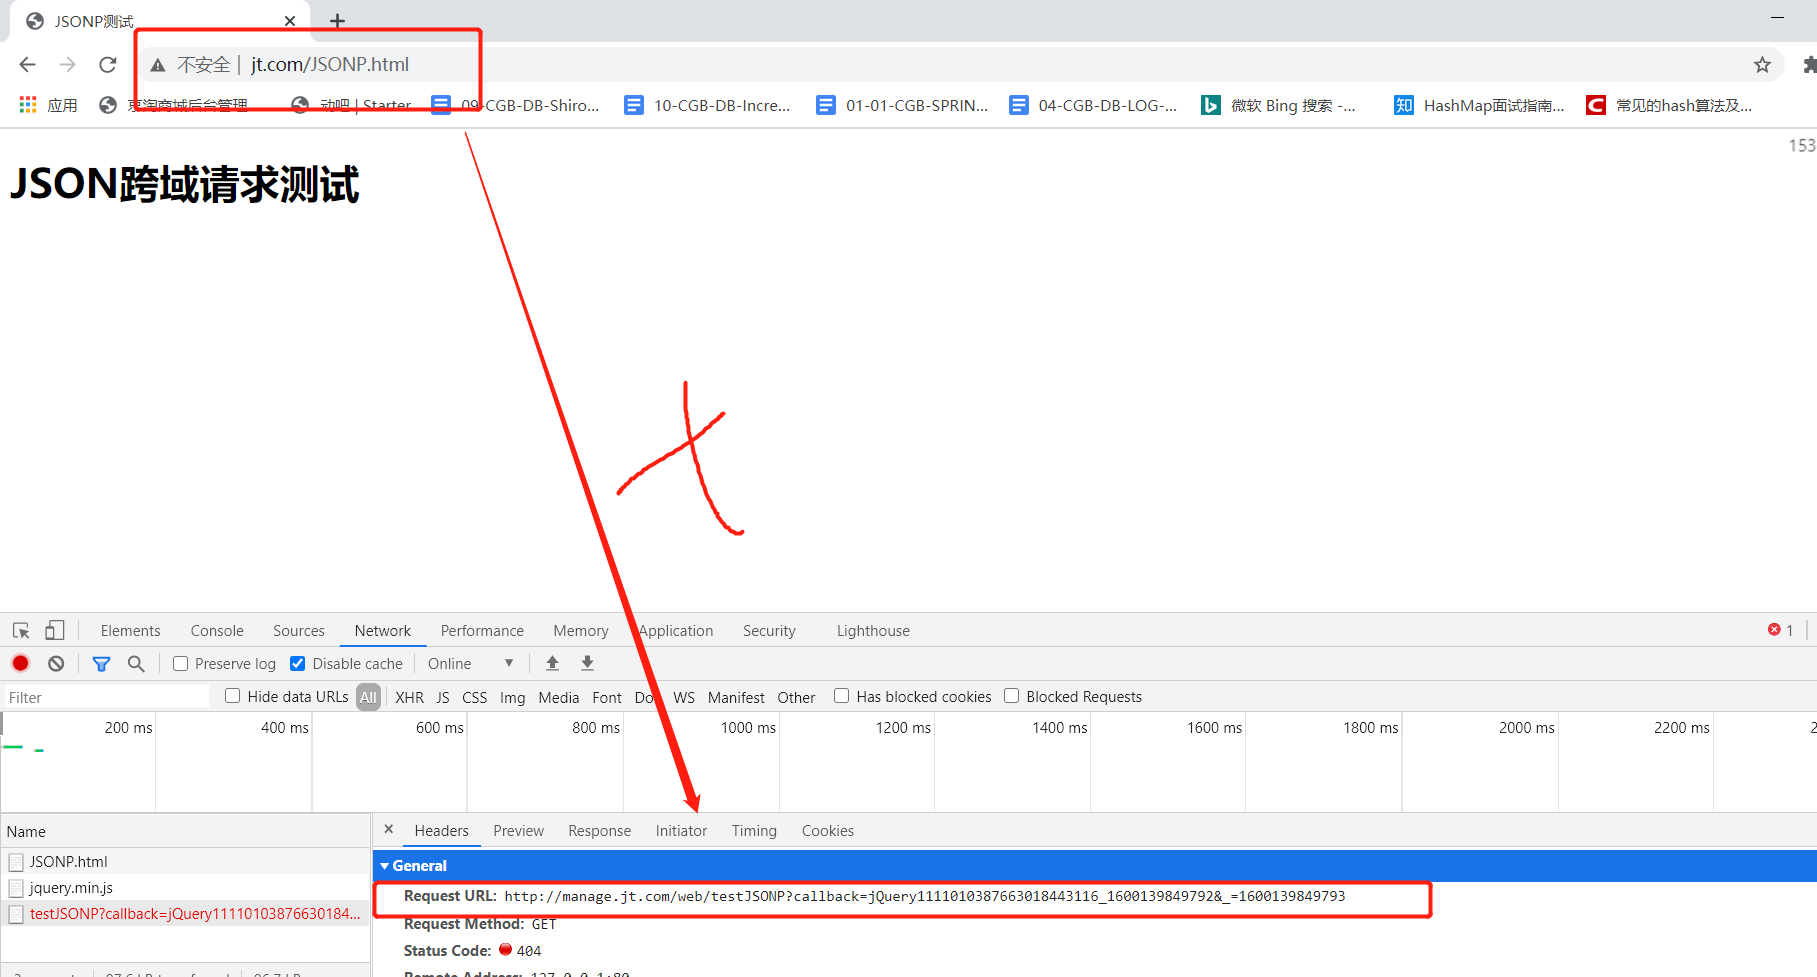
Task: Stop recording network log with red dot
Action: click(x=20, y=663)
